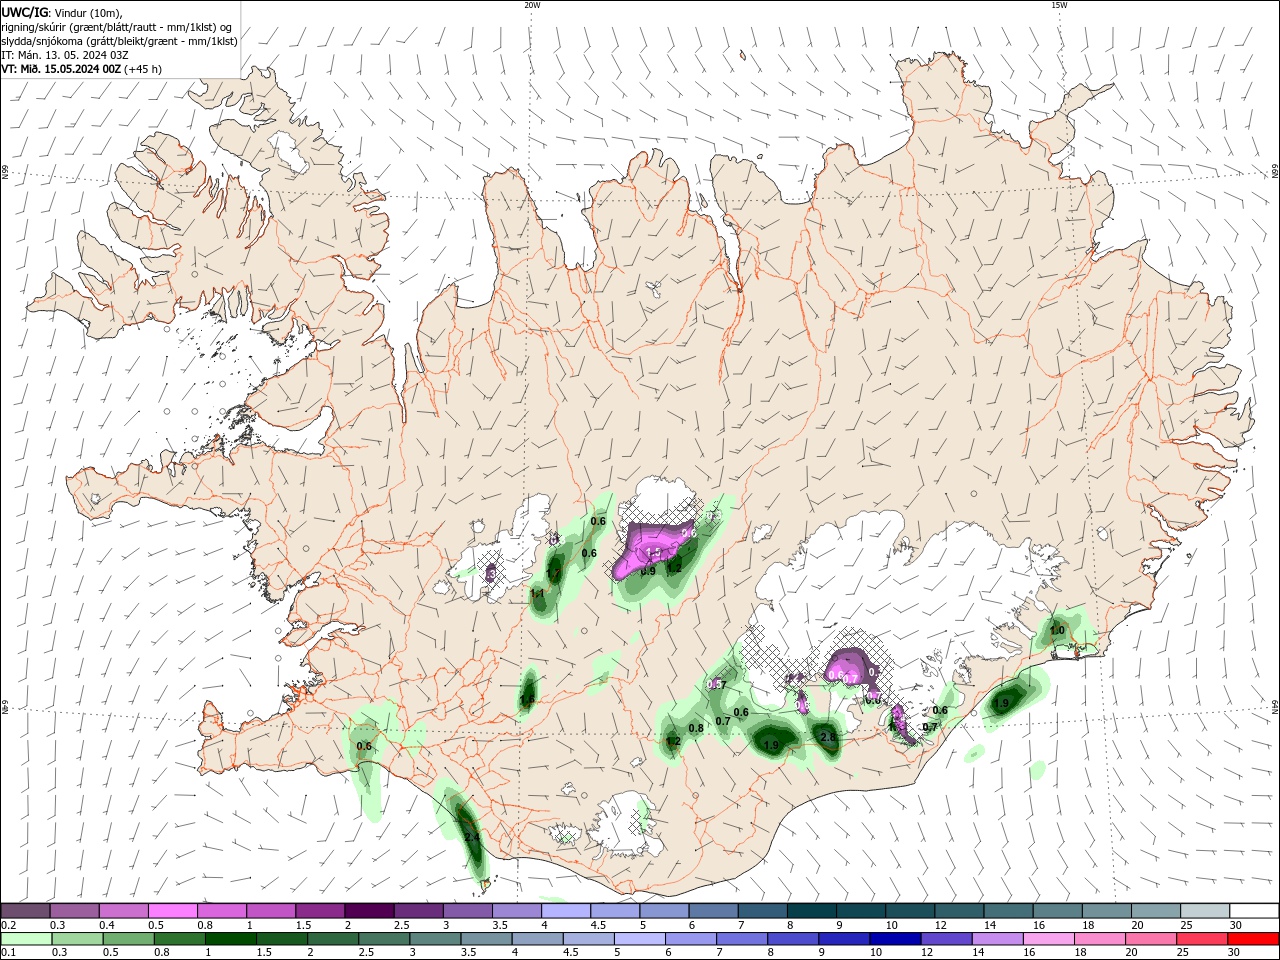This screenshot has height=960, width=1280.
Task: Click the 'IT: Mán. 13. 05. 2024 03Z' line
Action: pos(66,55)
